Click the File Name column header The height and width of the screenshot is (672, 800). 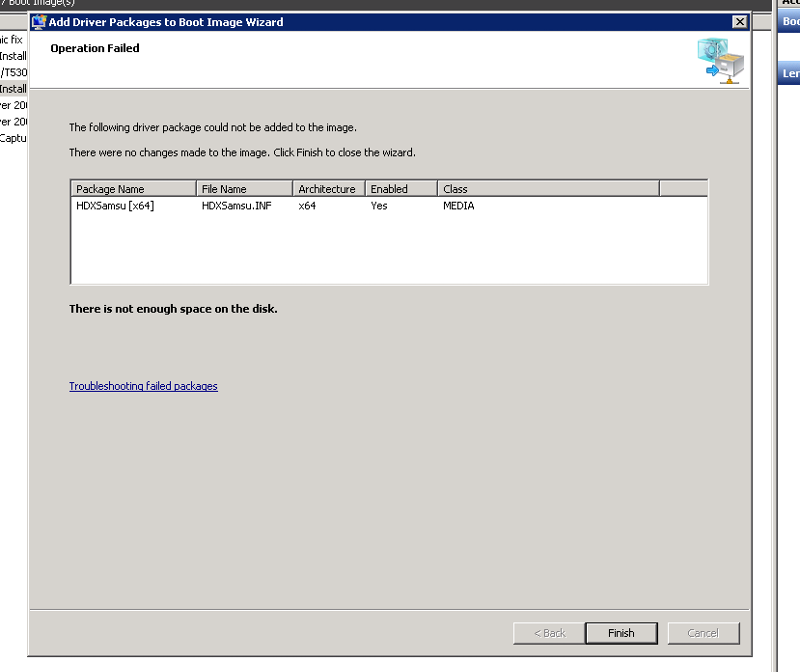tap(244, 189)
